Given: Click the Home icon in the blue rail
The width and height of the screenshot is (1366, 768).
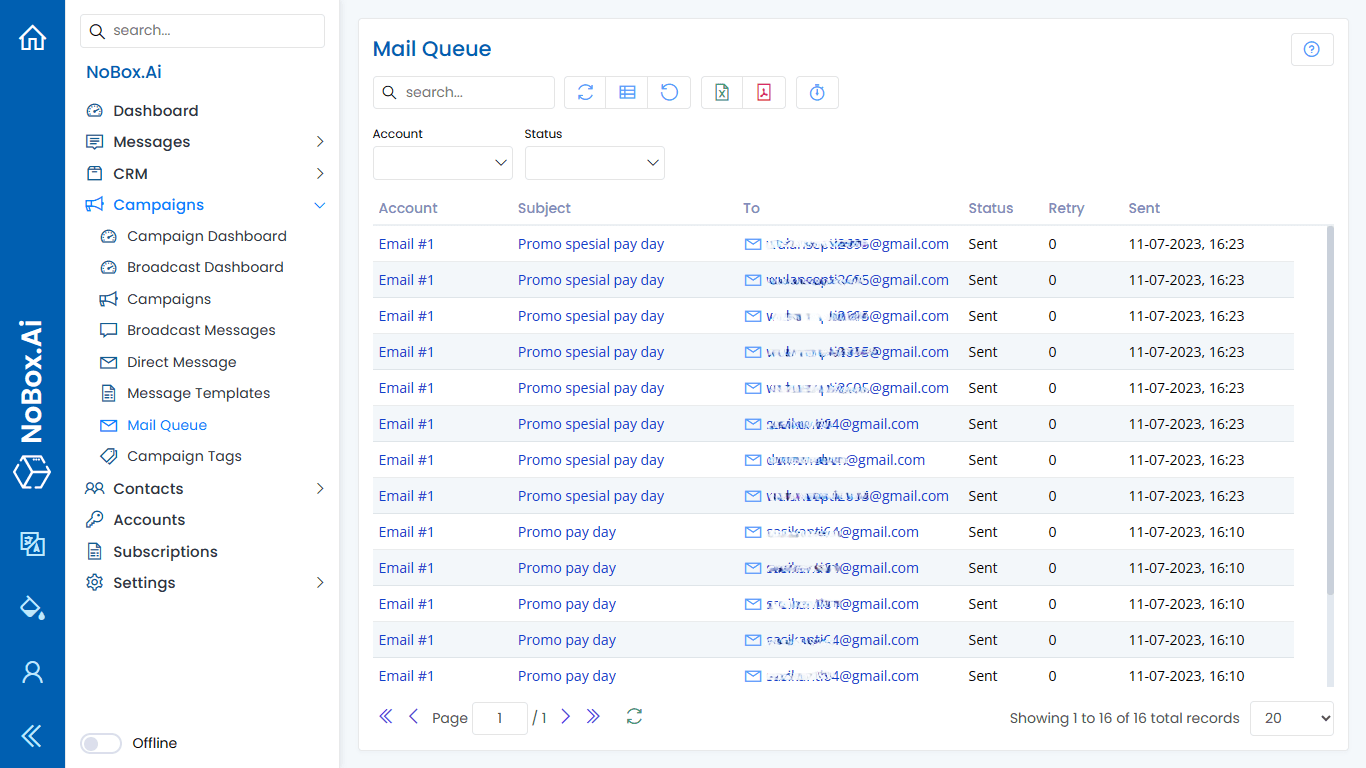Looking at the screenshot, I should (32, 36).
